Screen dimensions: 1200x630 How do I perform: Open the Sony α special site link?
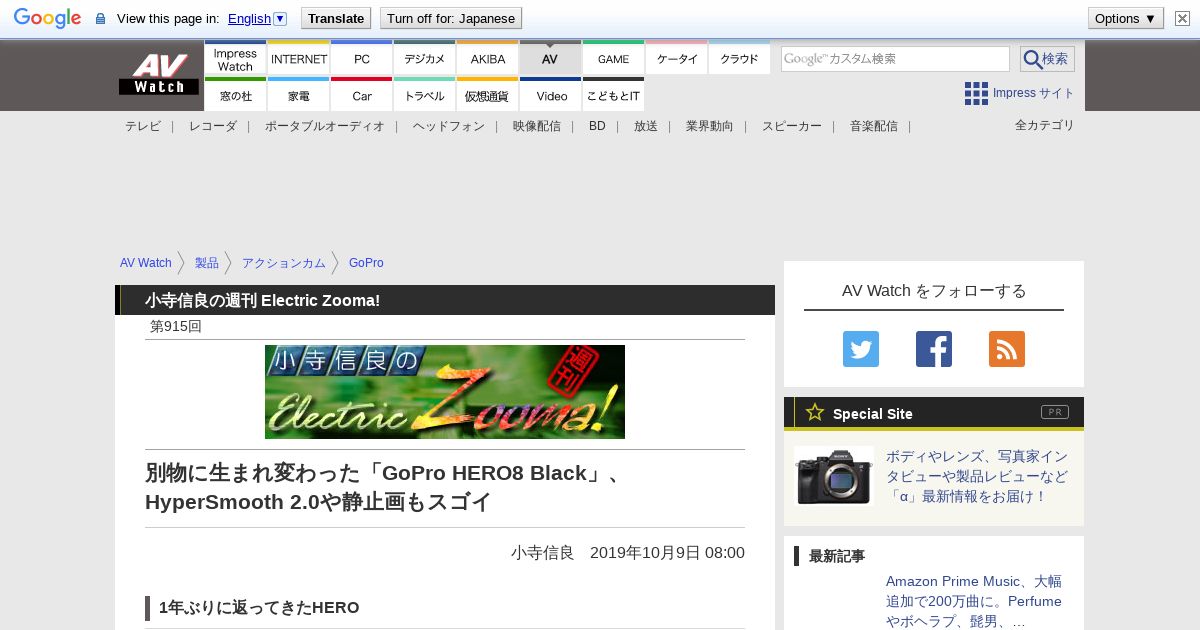(x=977, y=476)
